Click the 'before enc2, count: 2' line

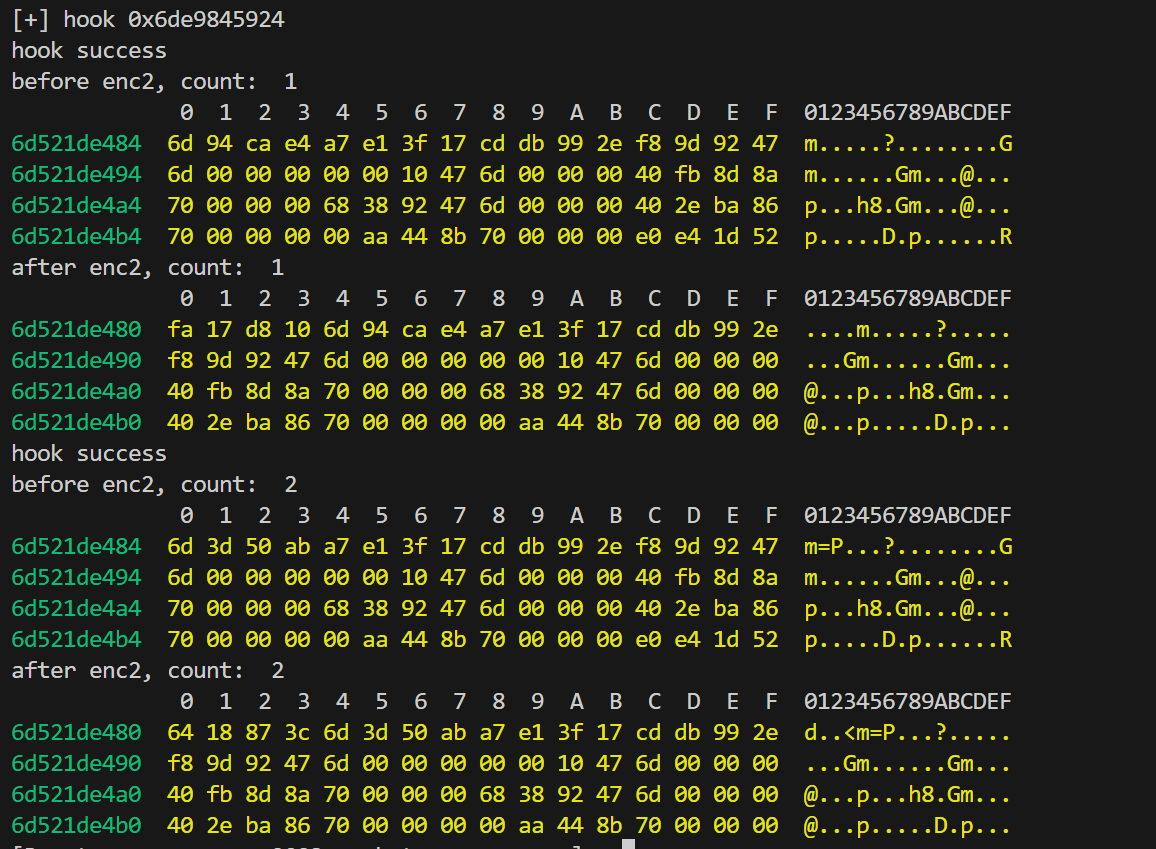[154, 484]
